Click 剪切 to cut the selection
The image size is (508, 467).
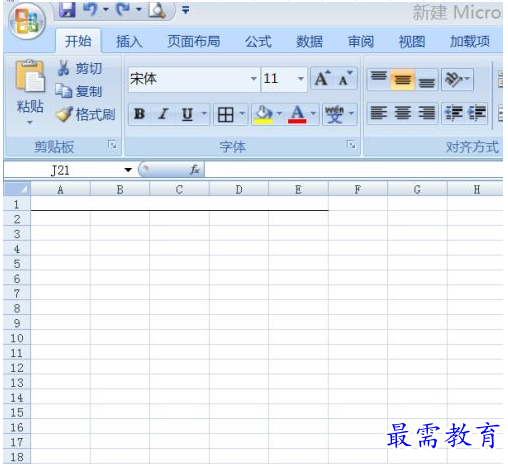(x=79, y=68)
